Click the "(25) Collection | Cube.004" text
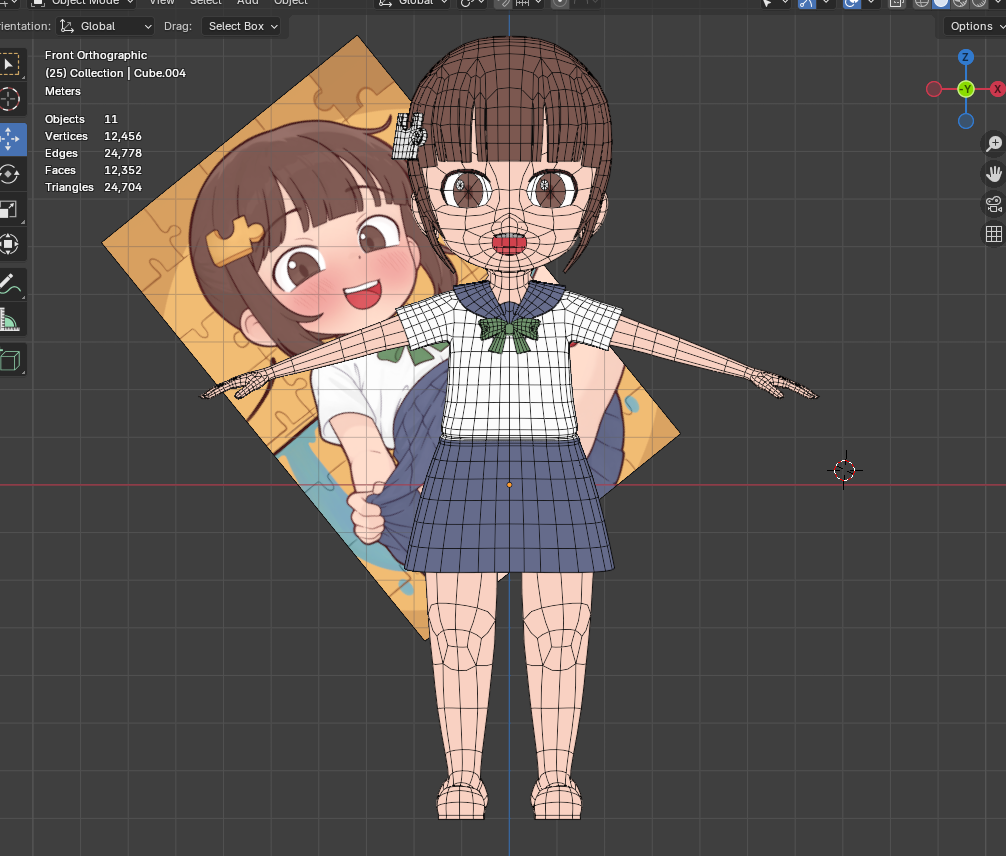 coord(115,73)
